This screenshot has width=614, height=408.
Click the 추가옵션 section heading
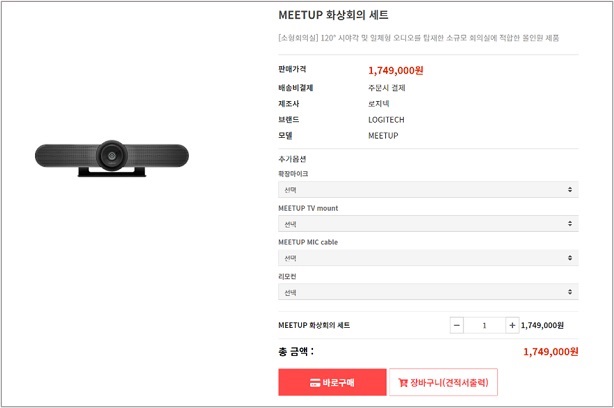pyautogui.click(x=292, y=159)
